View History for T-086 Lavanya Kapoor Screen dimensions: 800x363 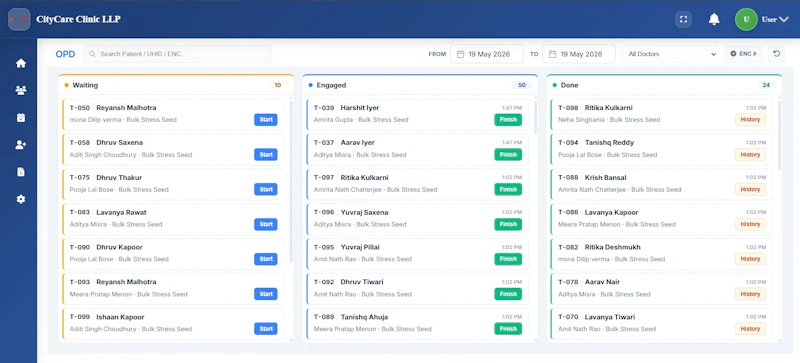pos(751,224)
